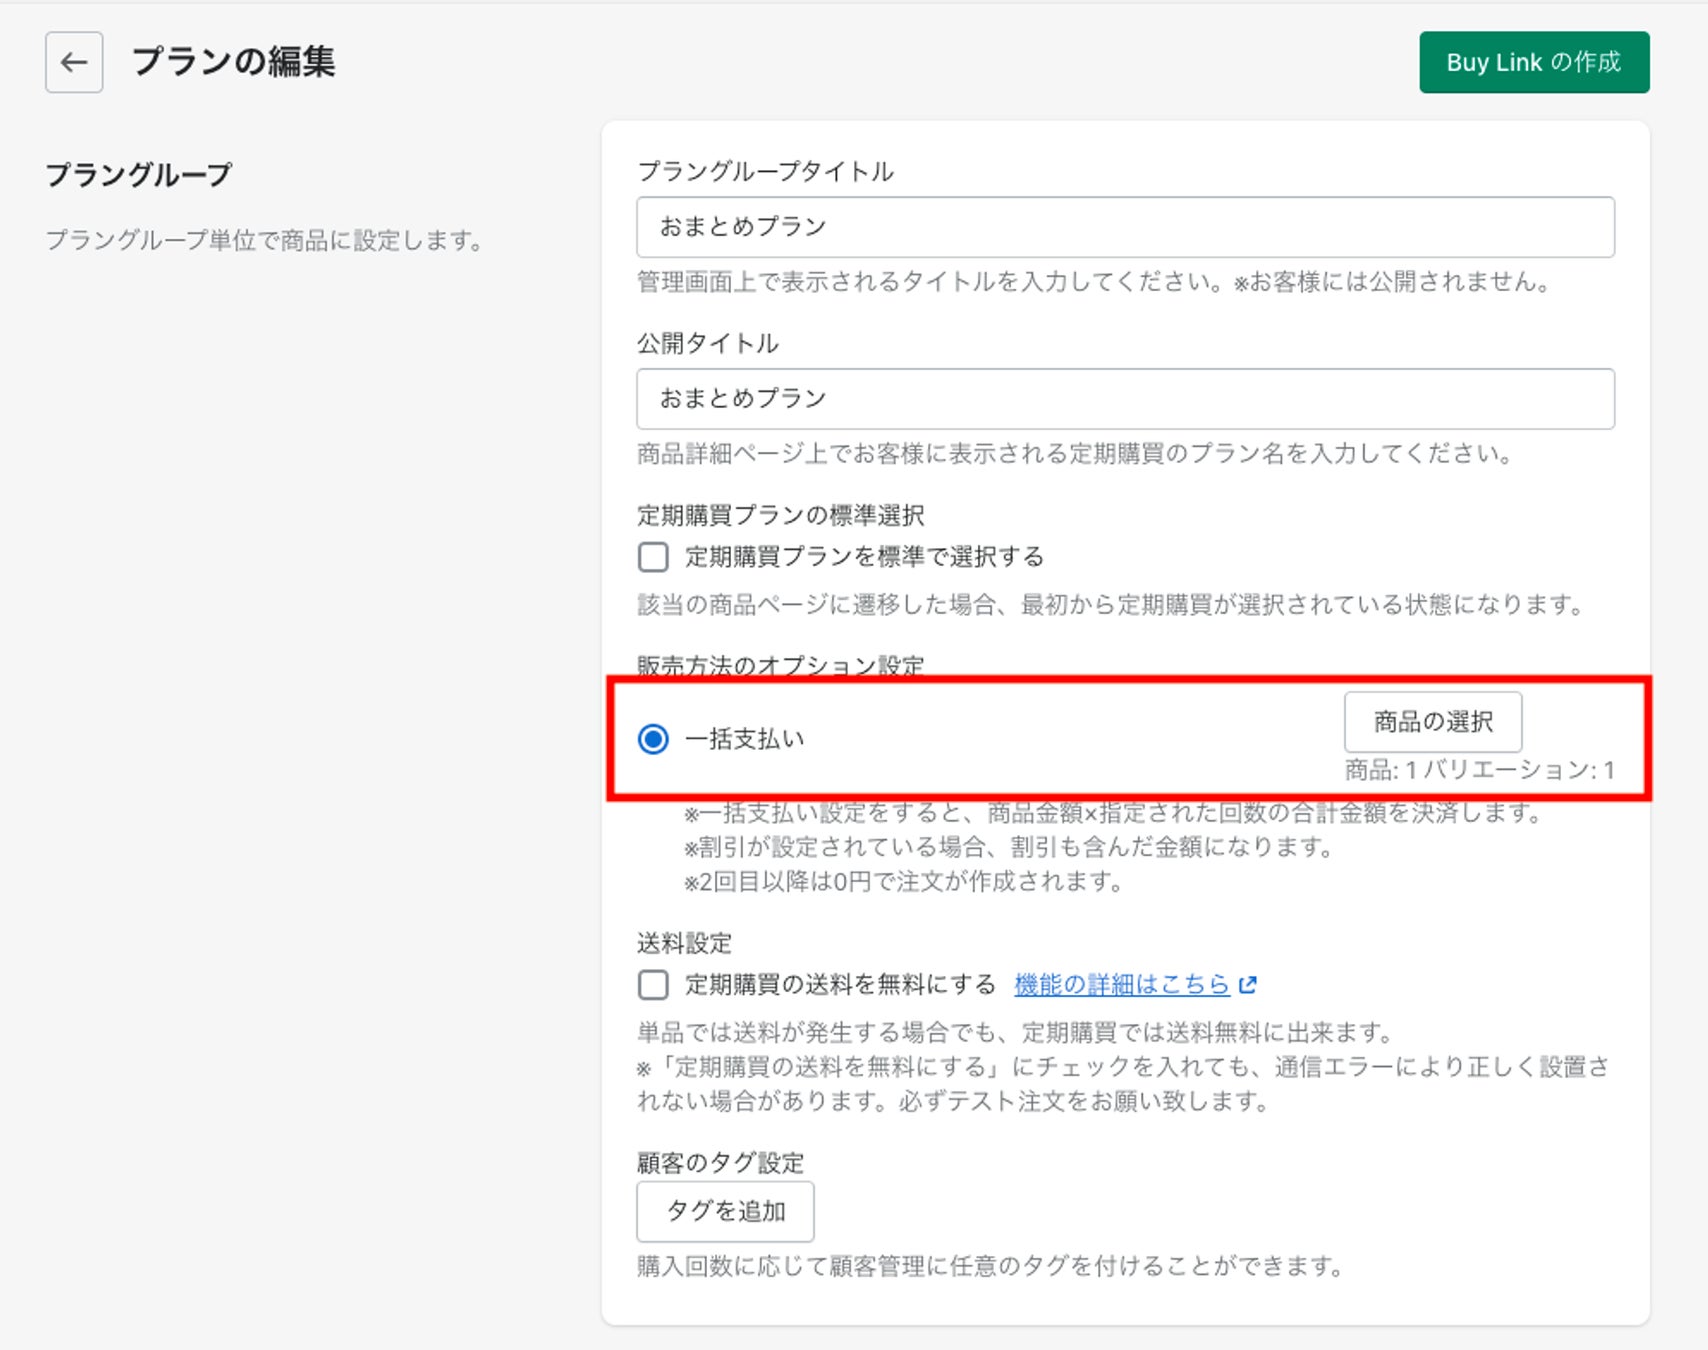Select the 一括支払い radio button

653,739
